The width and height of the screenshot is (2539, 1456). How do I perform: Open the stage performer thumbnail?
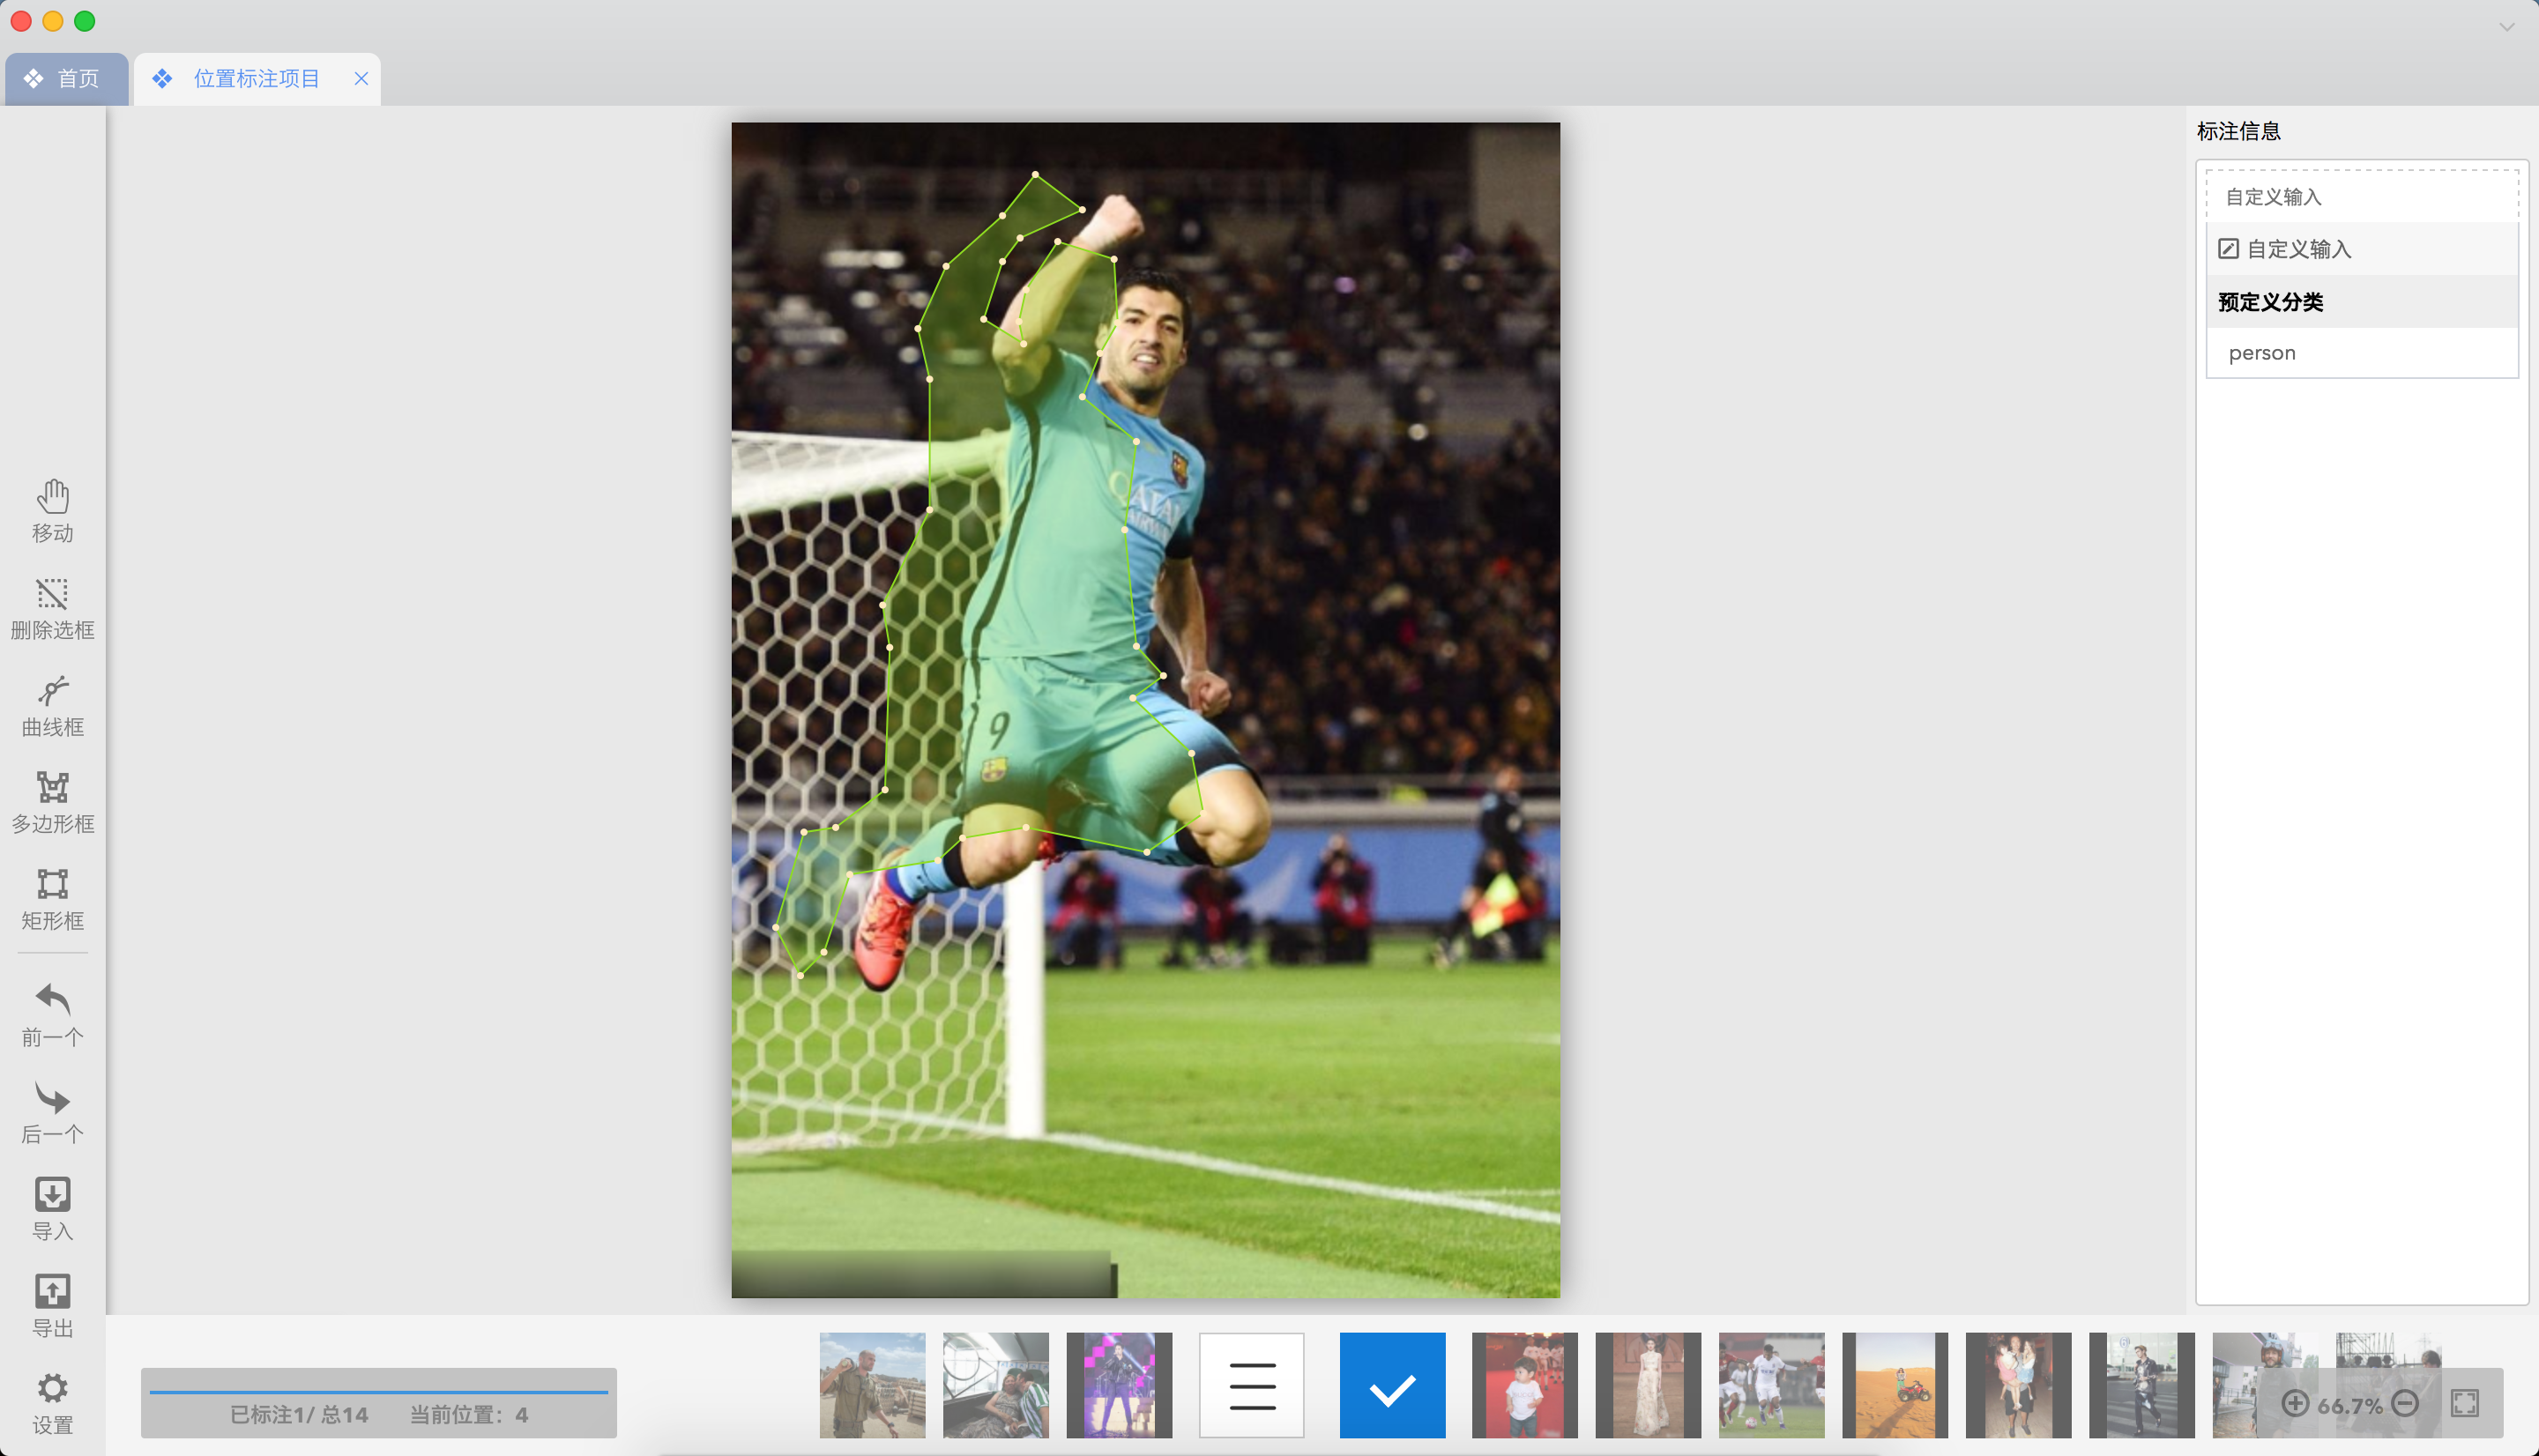click(1119, 1385)
